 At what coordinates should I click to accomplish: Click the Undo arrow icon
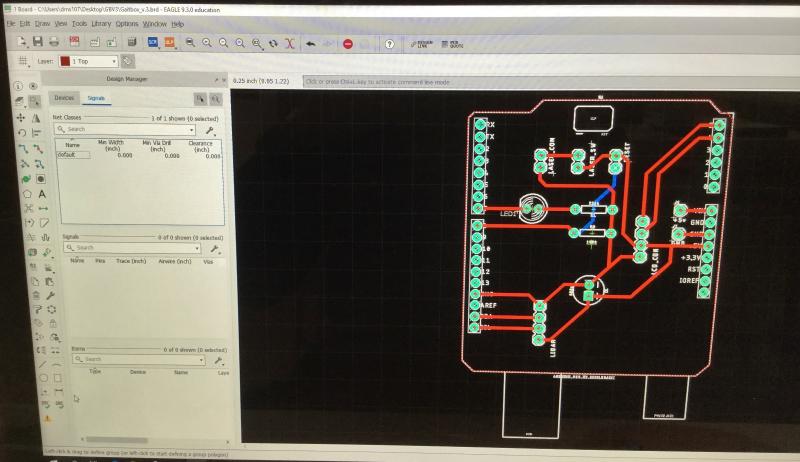tap(311, 44)
